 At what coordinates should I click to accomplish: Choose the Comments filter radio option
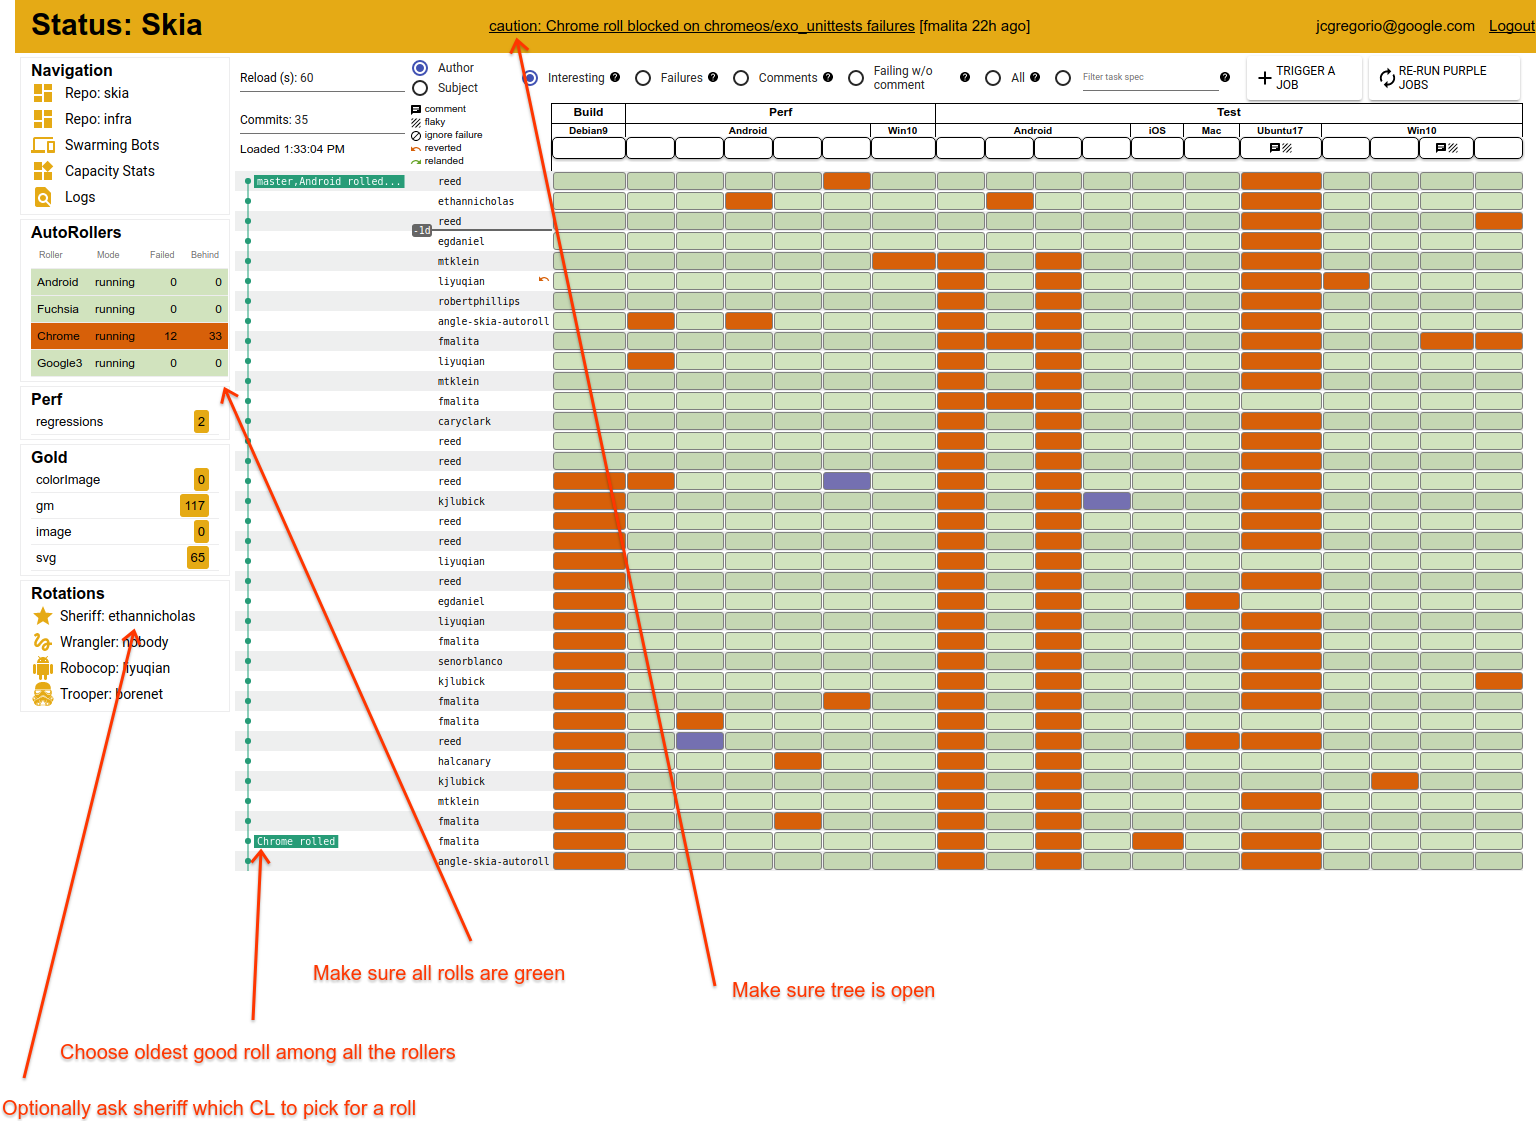[x=741, y=78]
